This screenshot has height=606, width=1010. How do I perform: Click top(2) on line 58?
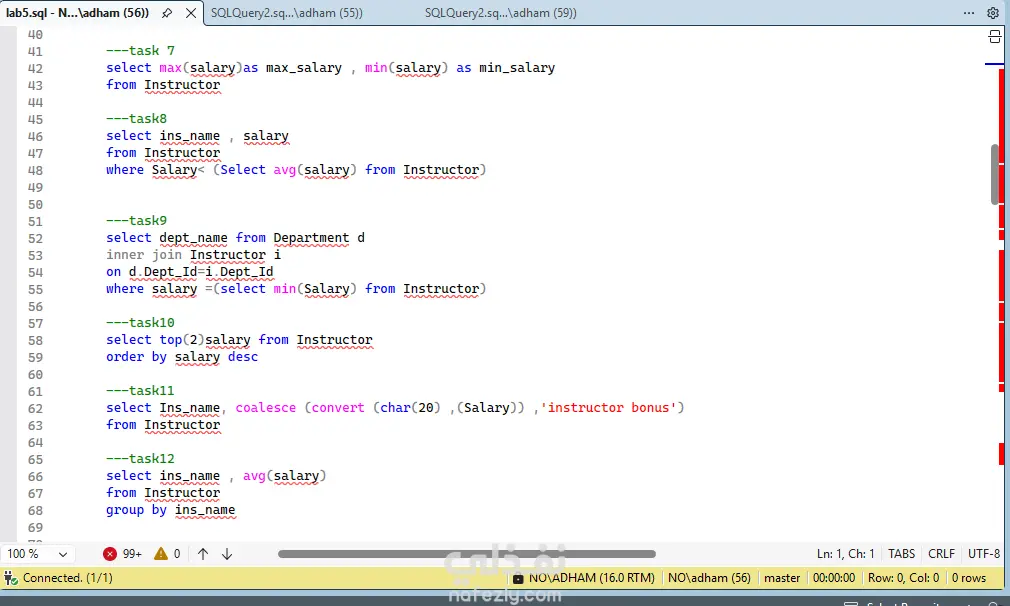tap(182, 340)
